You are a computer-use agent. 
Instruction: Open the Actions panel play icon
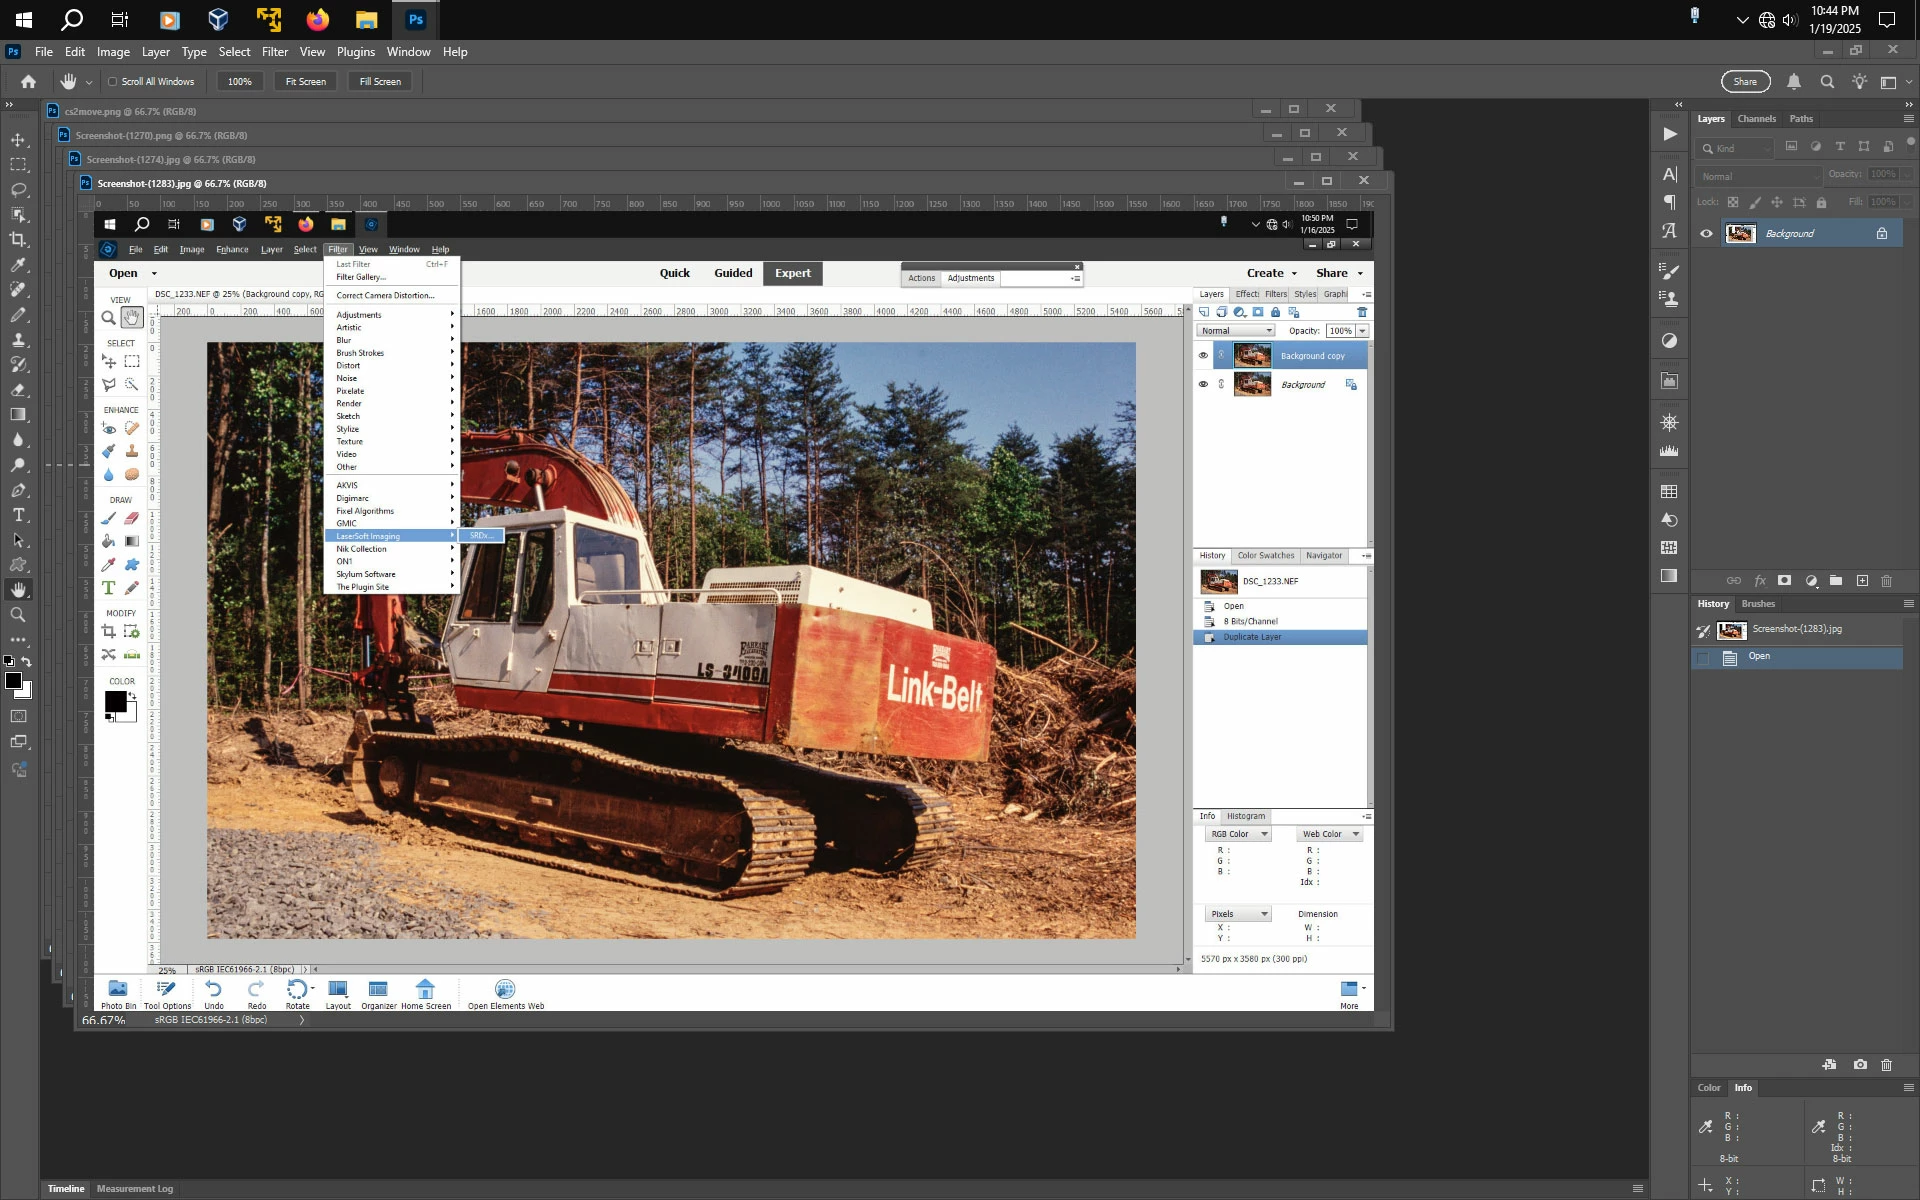[1669, 134]
